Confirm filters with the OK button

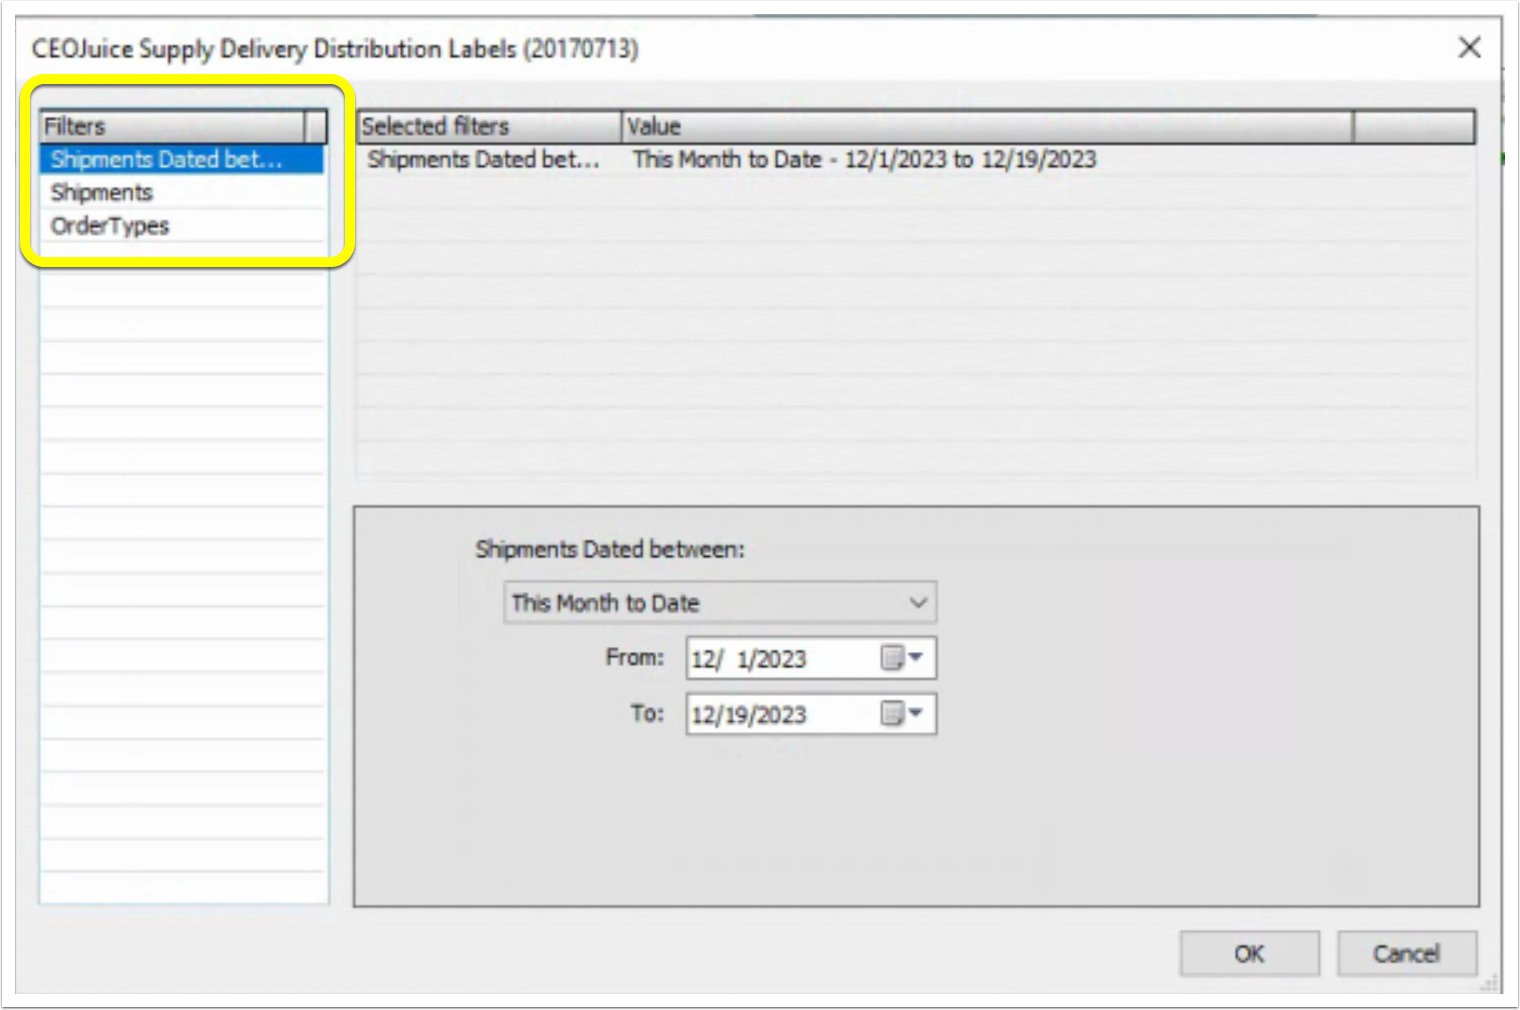click(1248, 953)
